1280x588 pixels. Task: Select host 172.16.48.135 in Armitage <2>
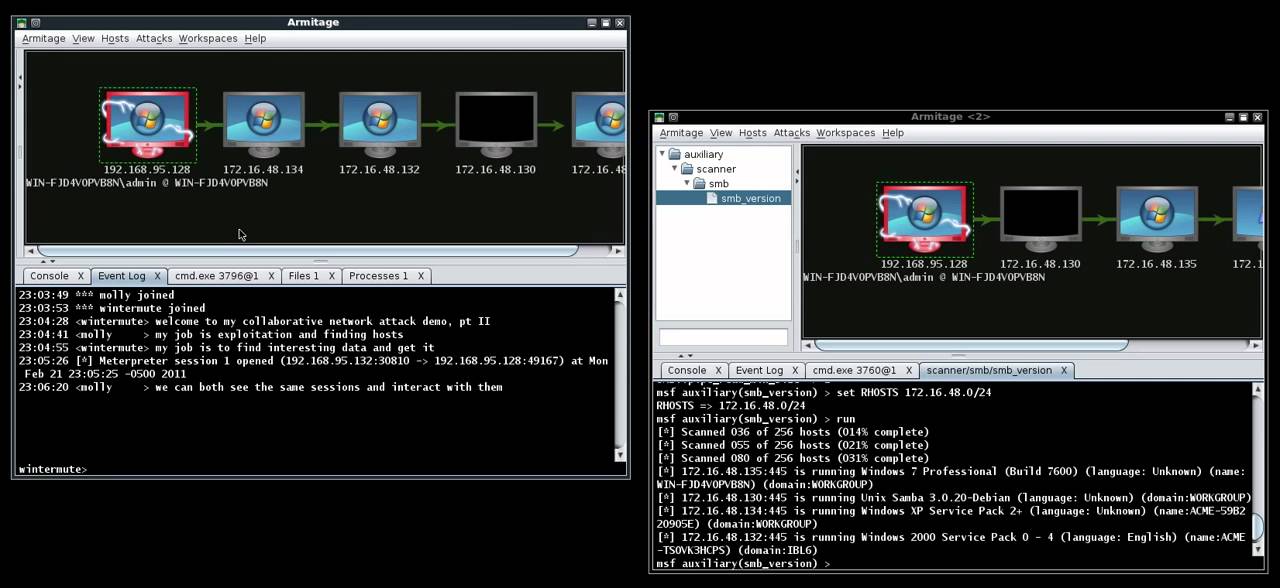(x=1156, y=220)
